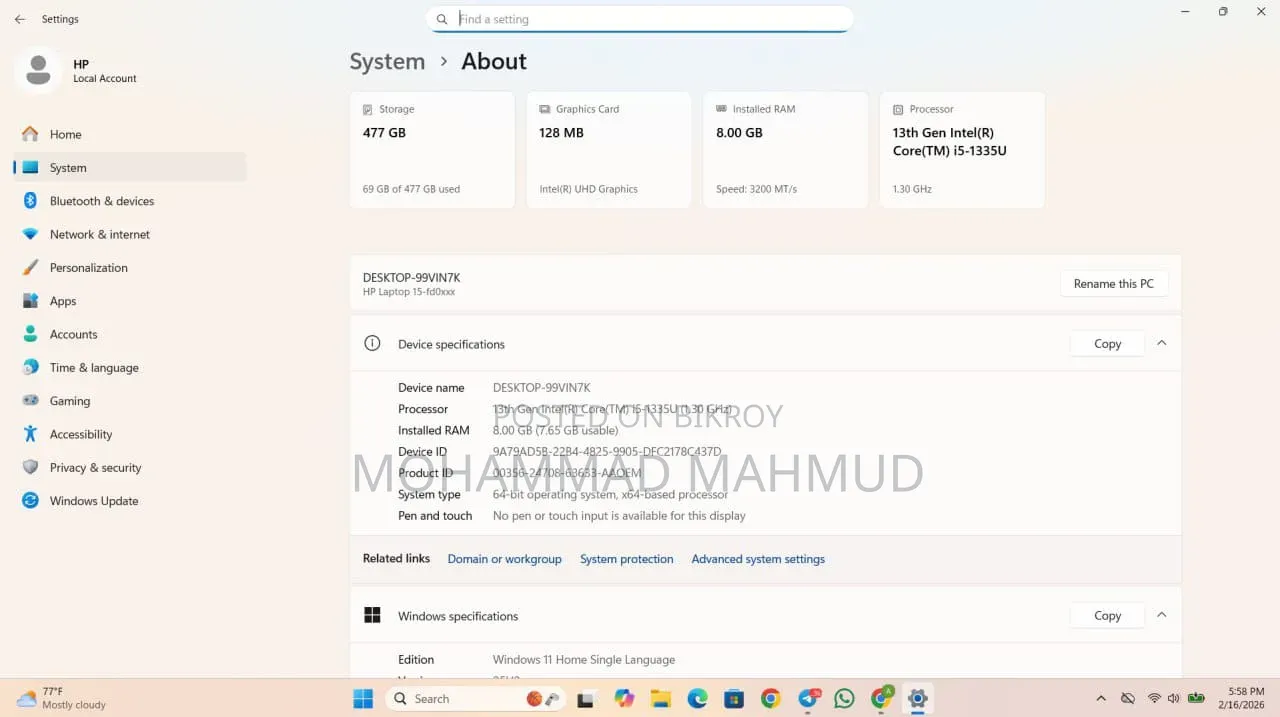
Task: Click Rename this PC button
Action: pyautogui.click(x=1114, y=284)
